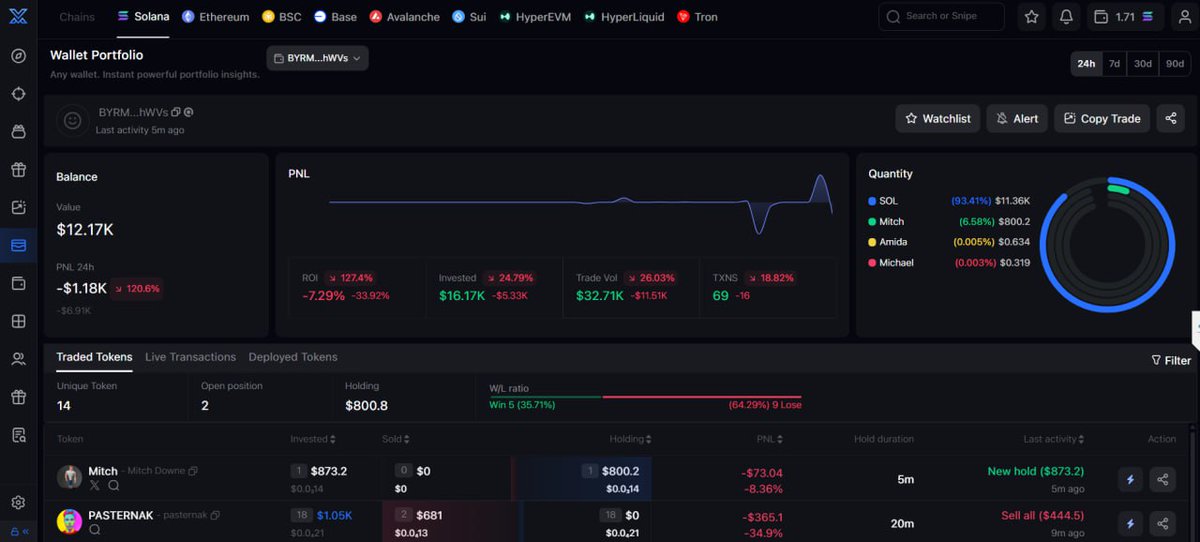Click the X logo at top left
This screenshot has width=1200, height=542.
click(18, 17)
